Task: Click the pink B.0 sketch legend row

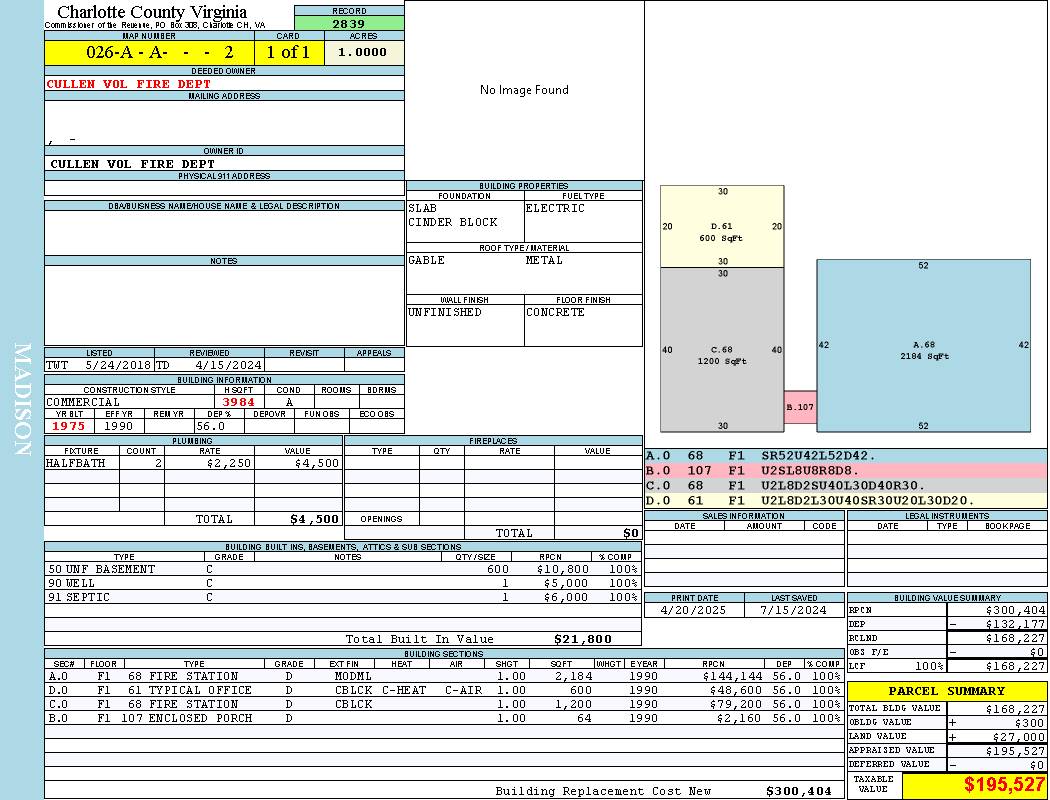Action: coord(846,471)
